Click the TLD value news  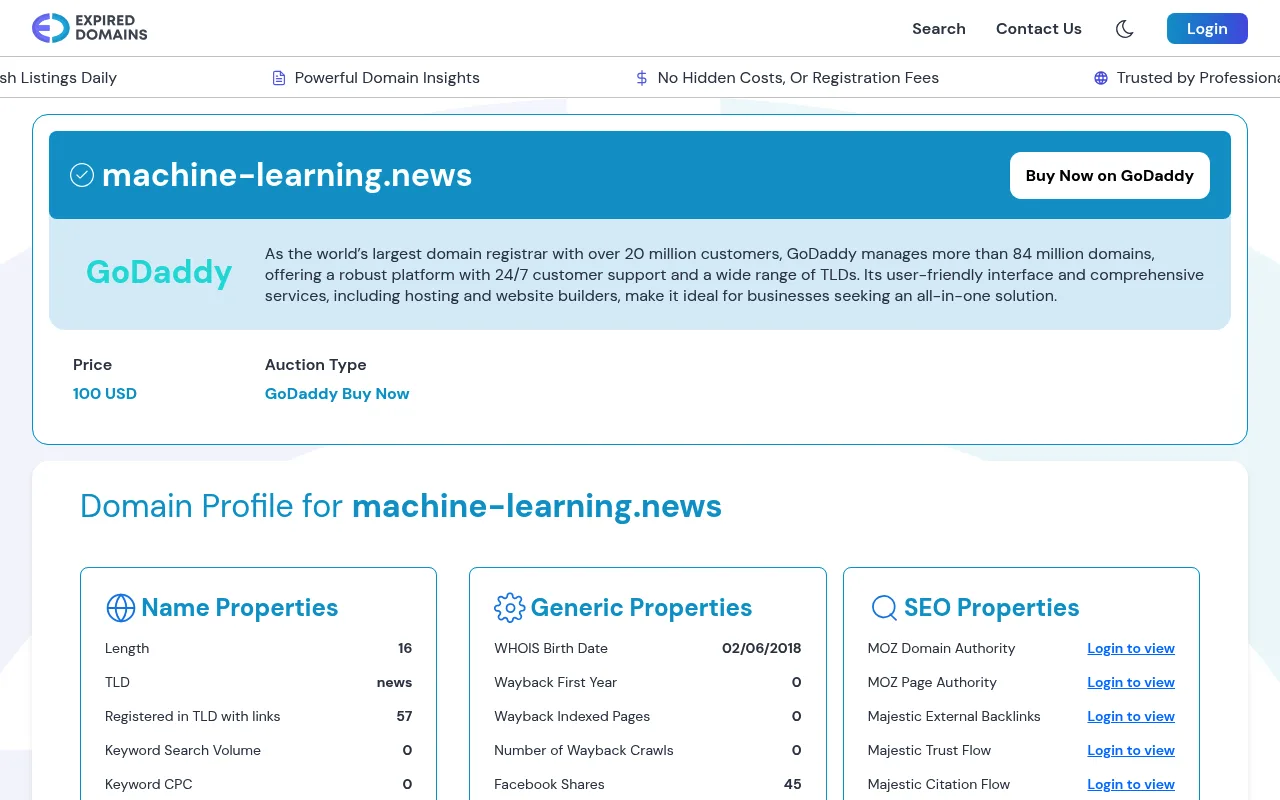(x=394, y=682)
